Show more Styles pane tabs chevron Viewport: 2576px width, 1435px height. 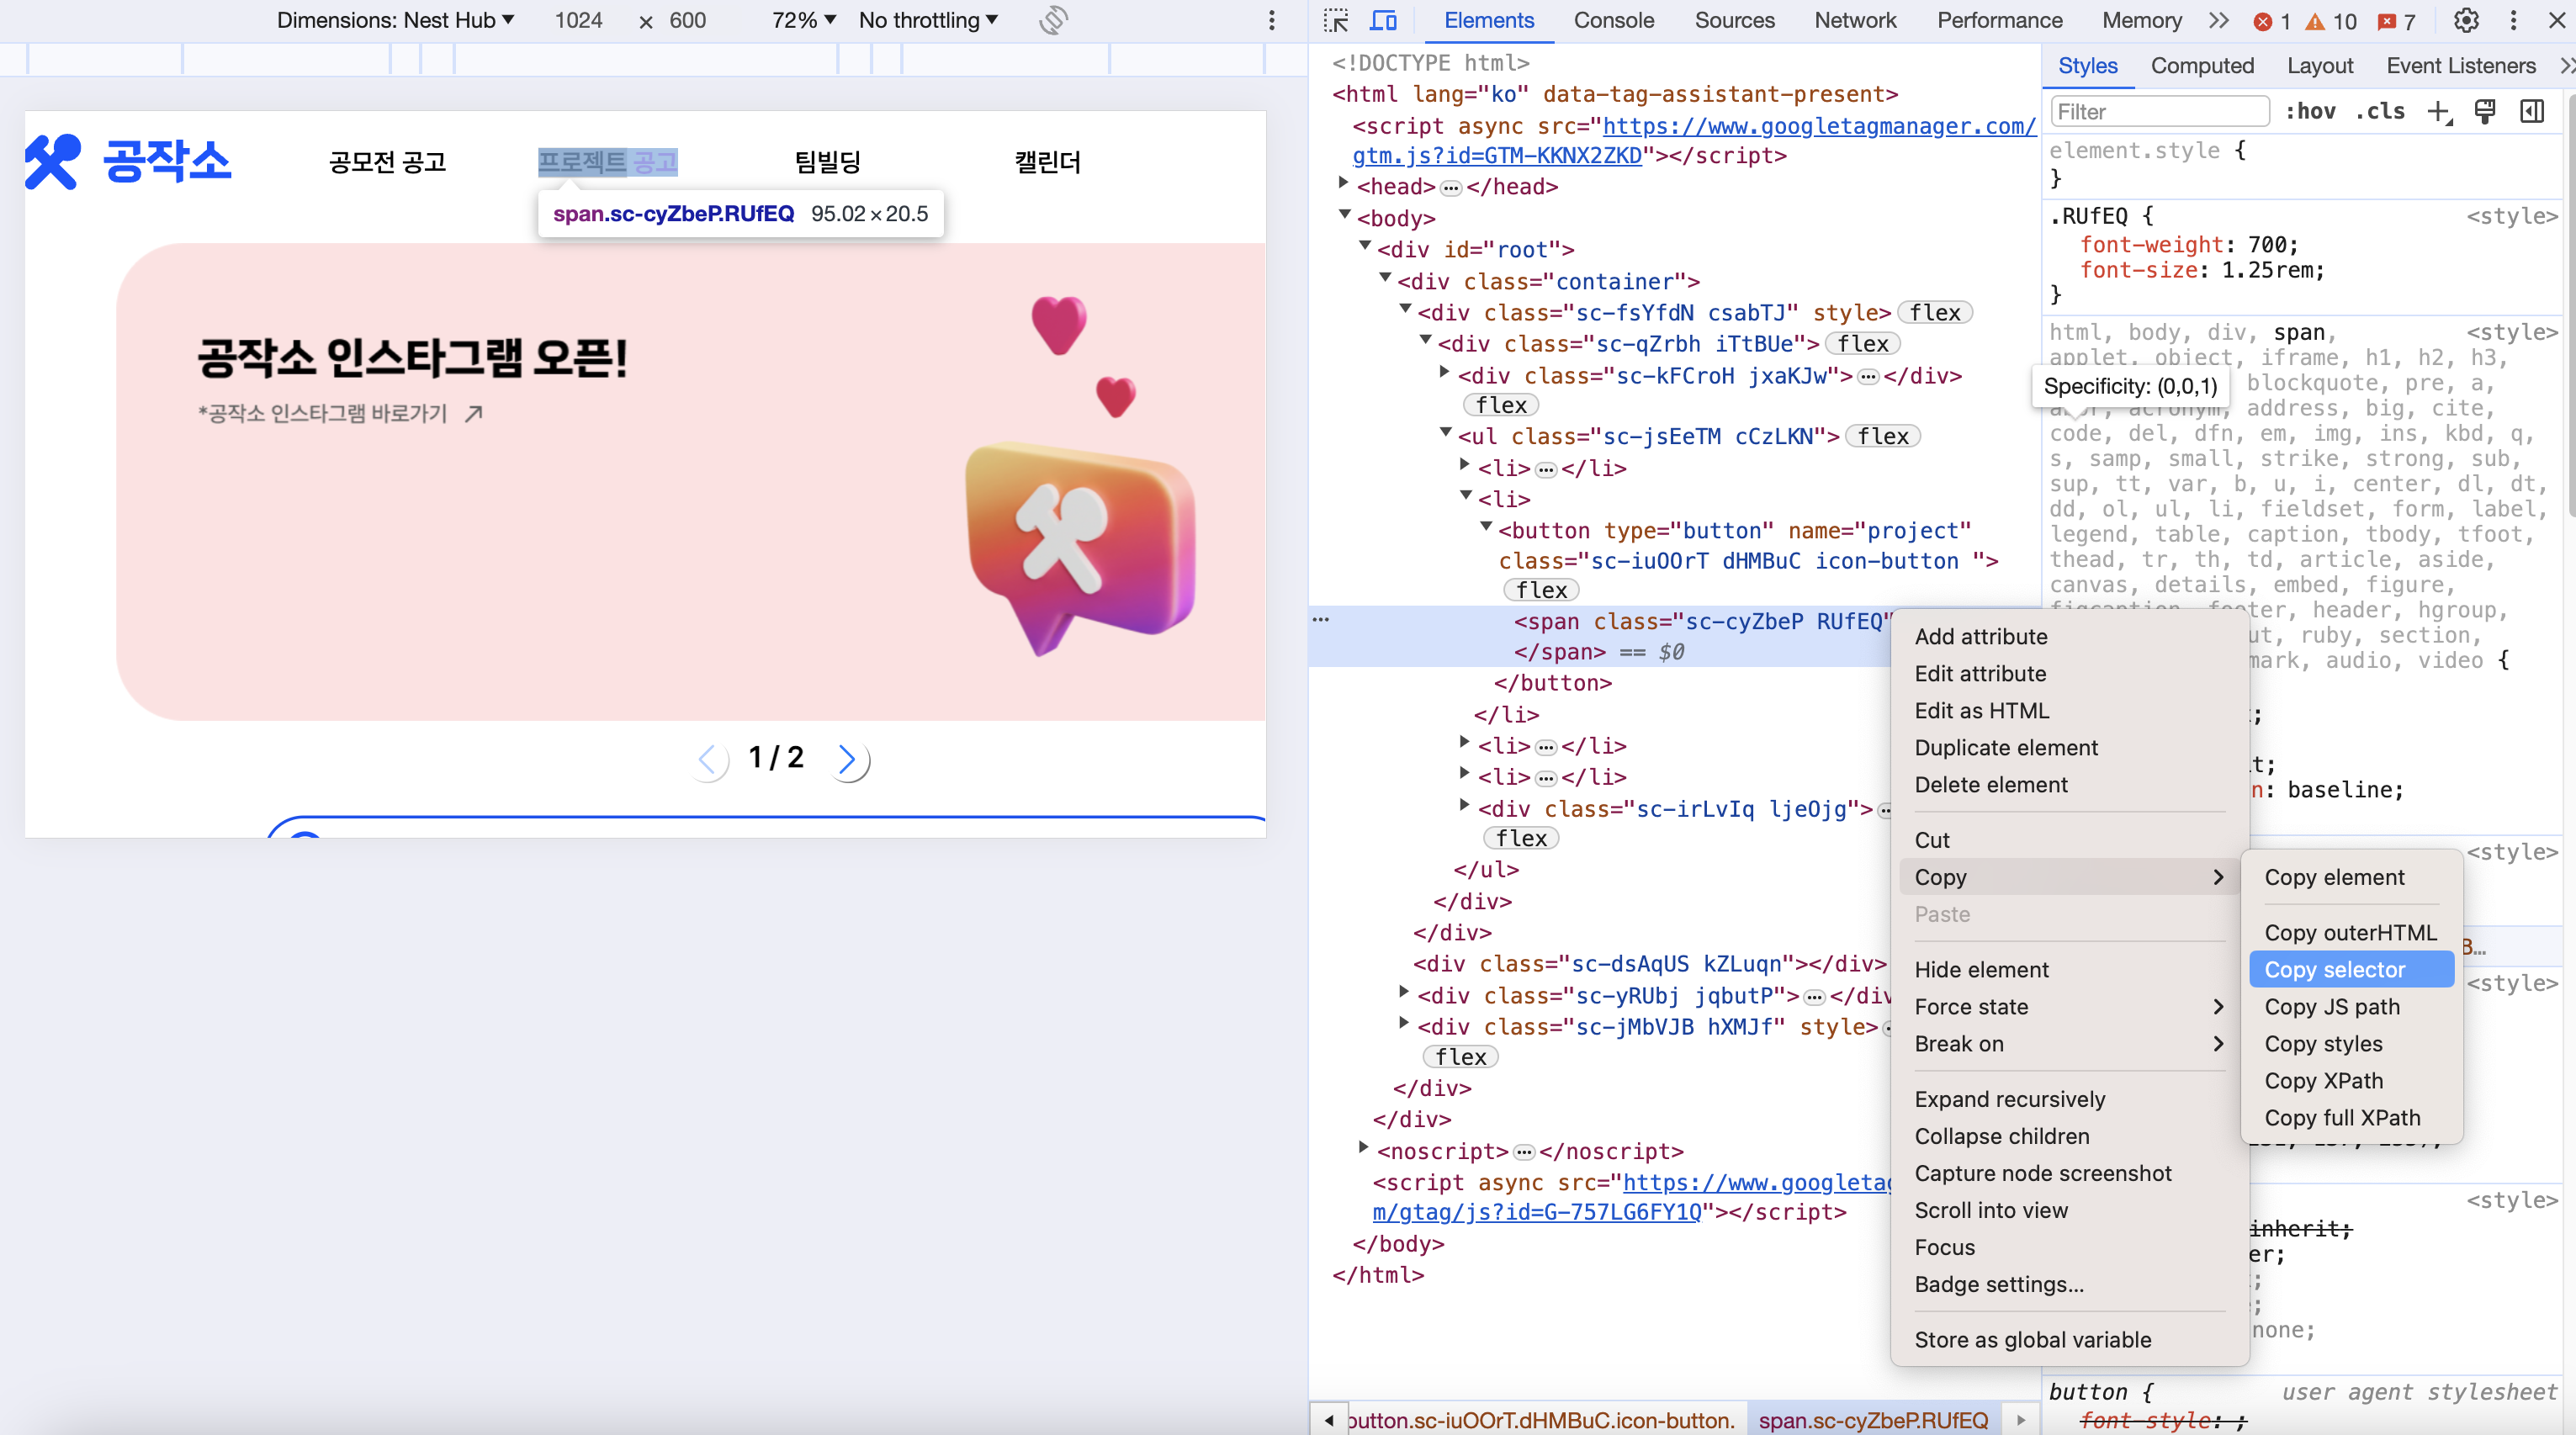tap(2566, 66)
